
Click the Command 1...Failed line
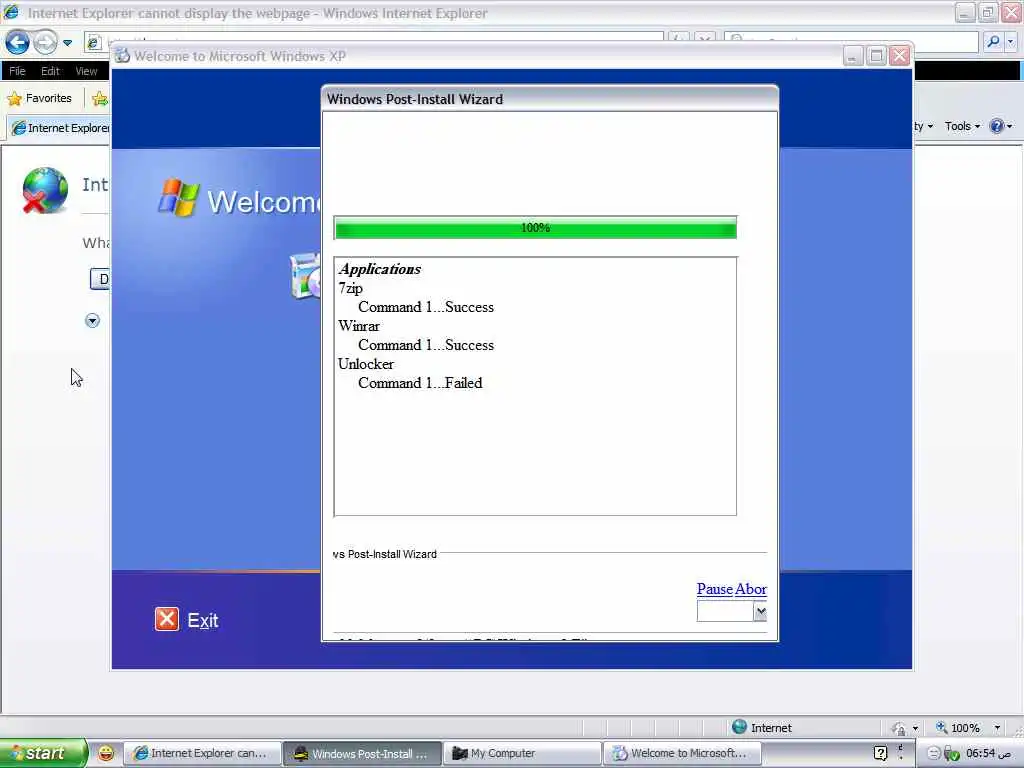point(420,383)
